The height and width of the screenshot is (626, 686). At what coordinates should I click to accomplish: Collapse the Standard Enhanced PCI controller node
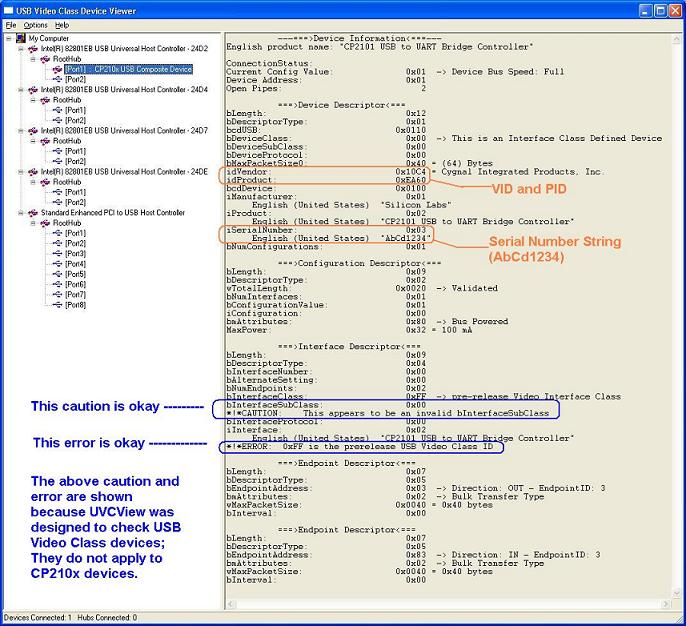(x=21, y=213)
